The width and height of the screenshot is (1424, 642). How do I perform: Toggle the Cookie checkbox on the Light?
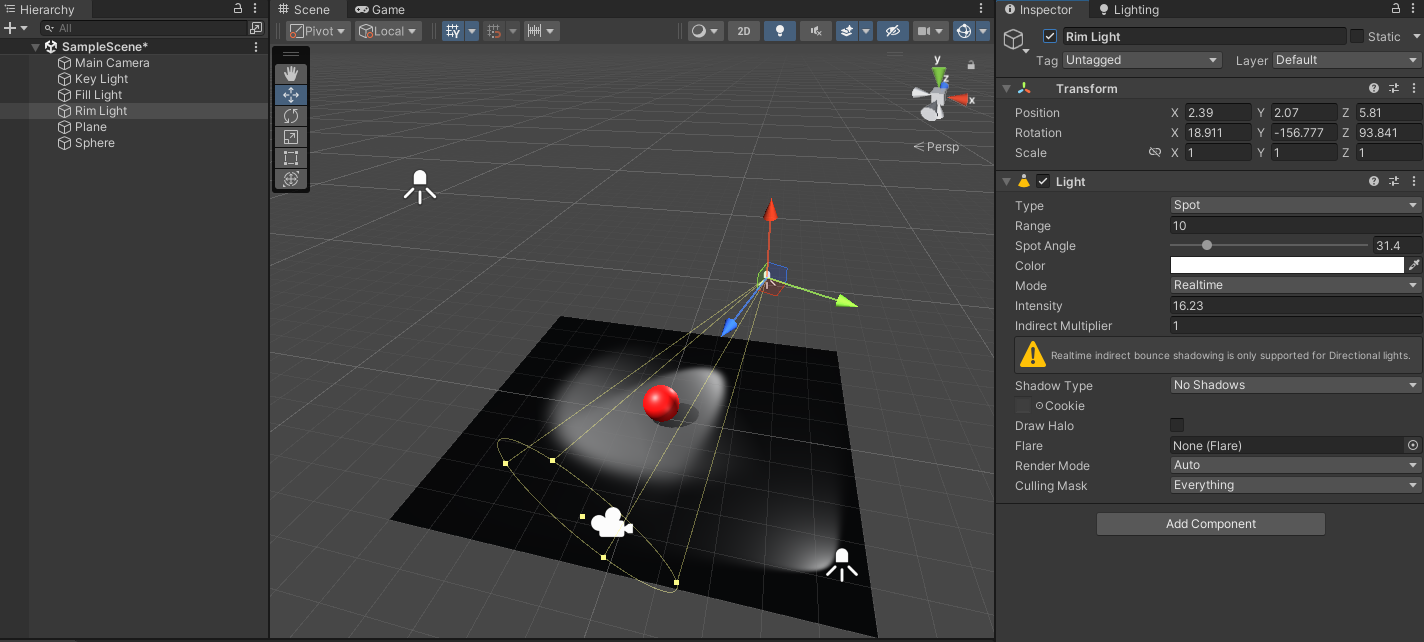(x=1023, y=405)
